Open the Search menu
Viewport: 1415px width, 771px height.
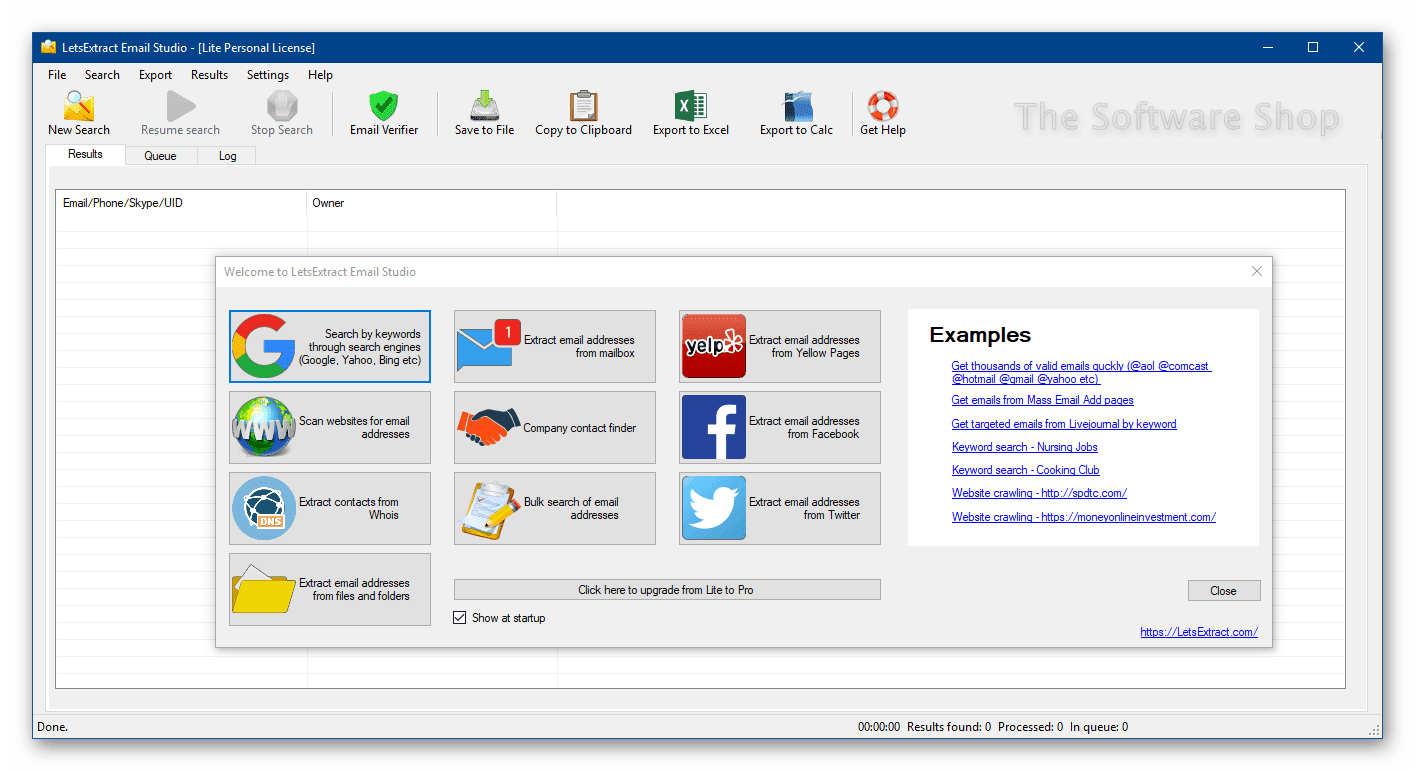click(x=102, y=75)
